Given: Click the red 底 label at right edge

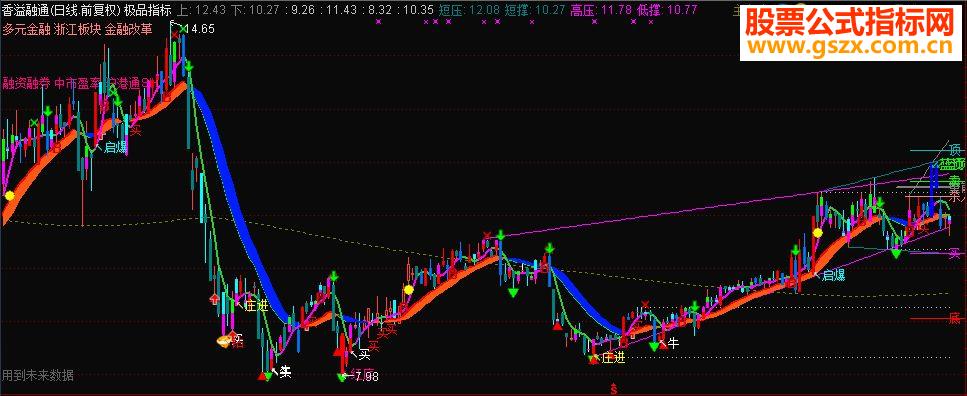Looking at the screenshot, I should 955,318.
